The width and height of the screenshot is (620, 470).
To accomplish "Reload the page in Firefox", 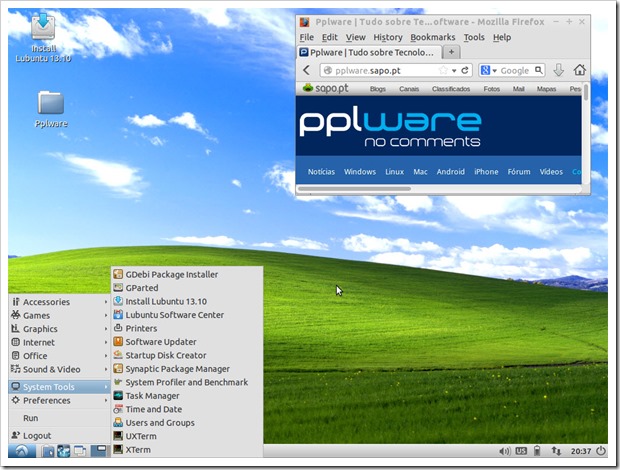I will (x=465, y=70).
